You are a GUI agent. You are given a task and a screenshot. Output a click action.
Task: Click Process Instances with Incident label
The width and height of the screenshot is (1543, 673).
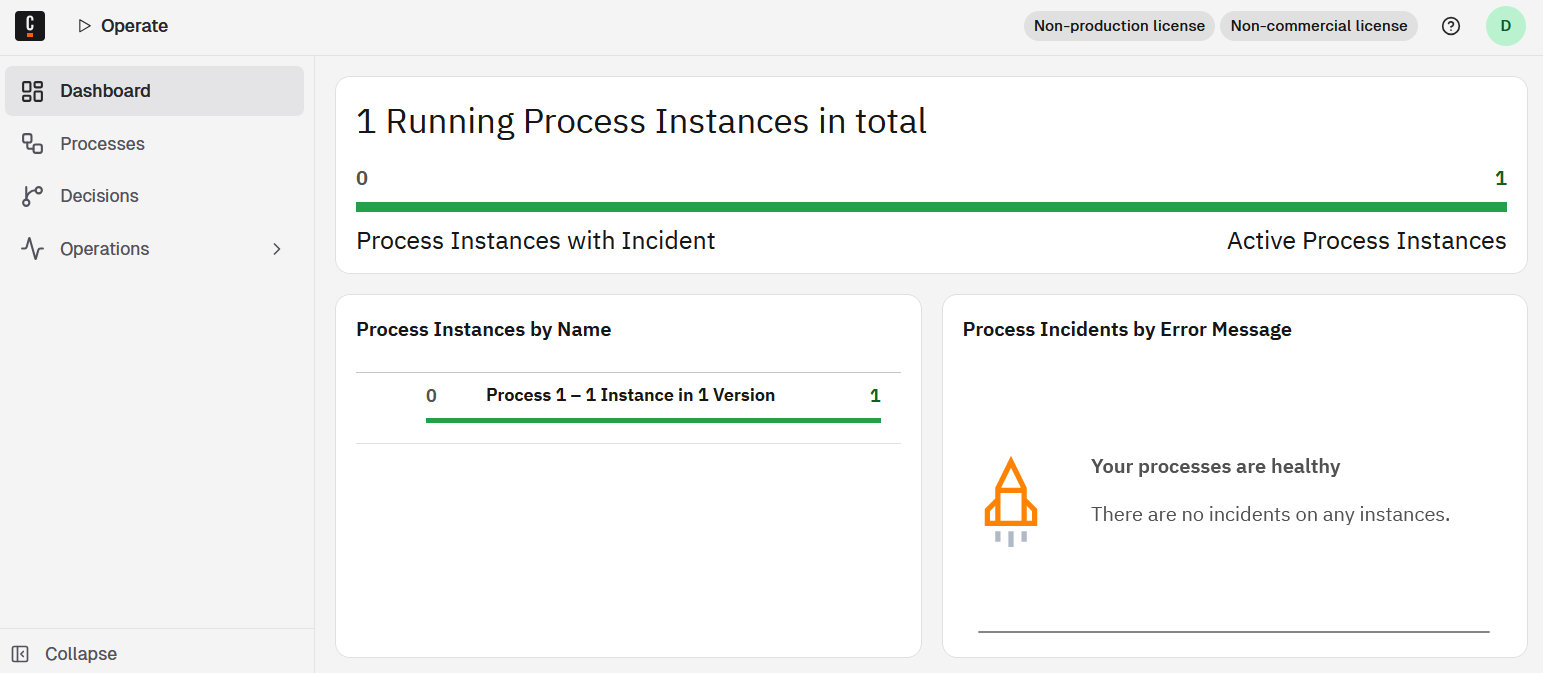(536, 241)
